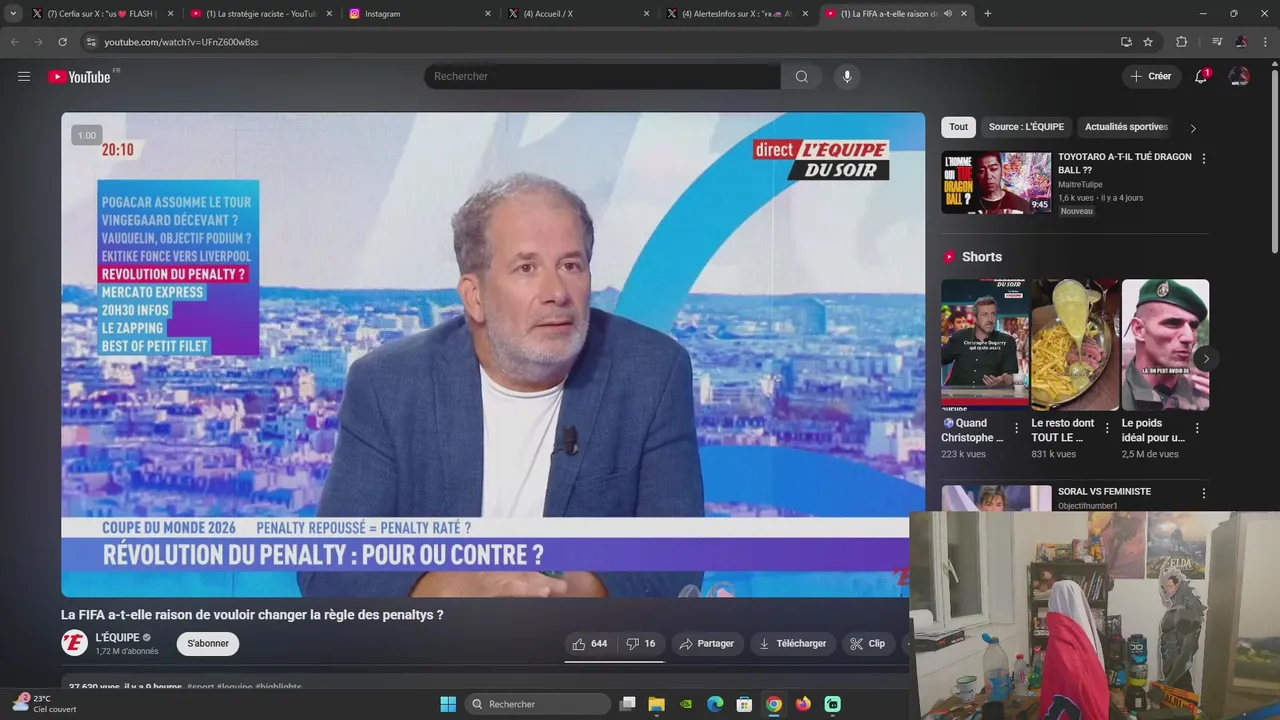1280x720 pixels.
Task: Switch to the Instagram tab
Action: [x=419, y=14]
